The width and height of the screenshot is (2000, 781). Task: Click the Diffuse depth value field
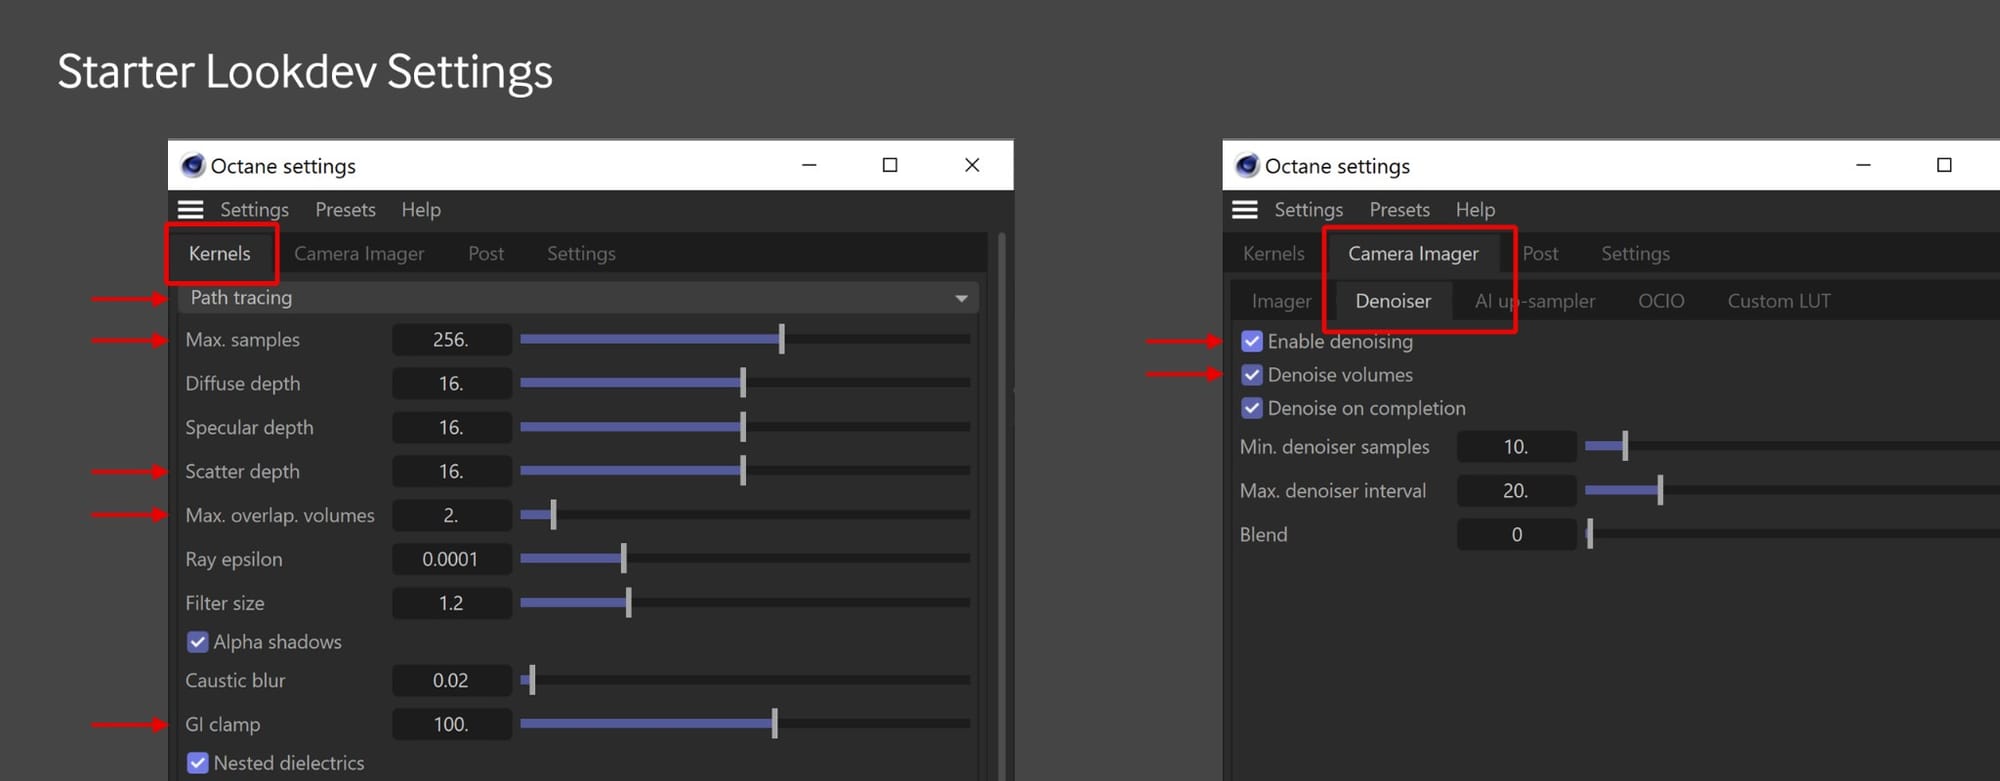[452, 384]
